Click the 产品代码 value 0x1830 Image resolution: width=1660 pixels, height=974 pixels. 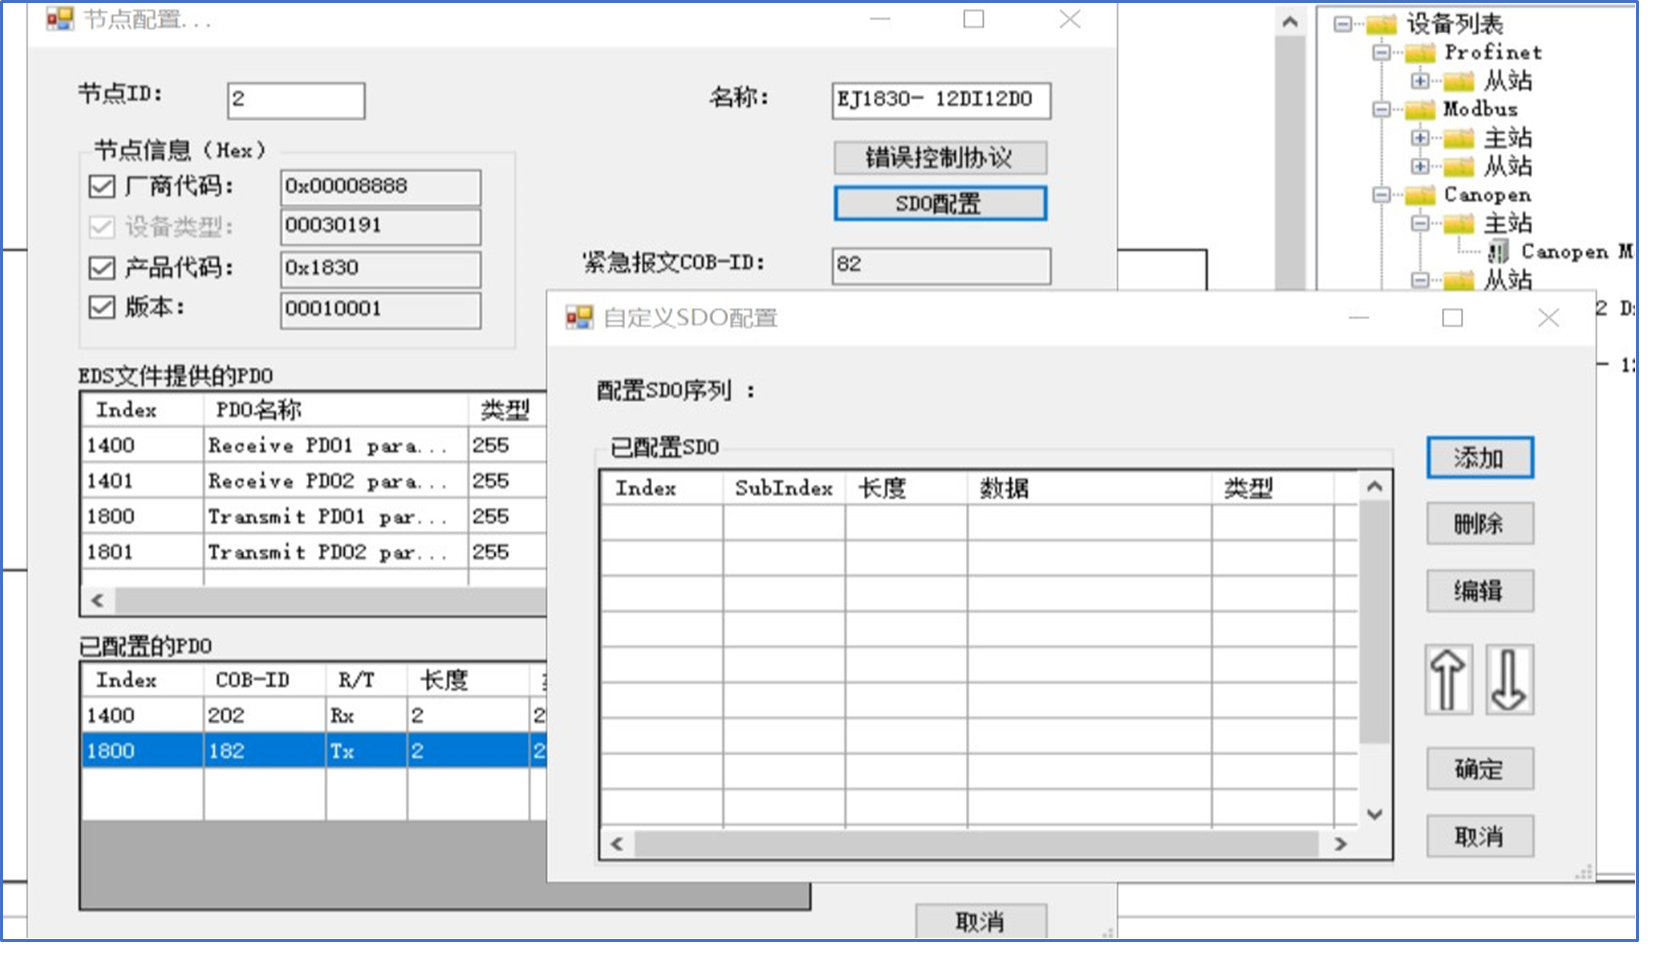point(380,269)
